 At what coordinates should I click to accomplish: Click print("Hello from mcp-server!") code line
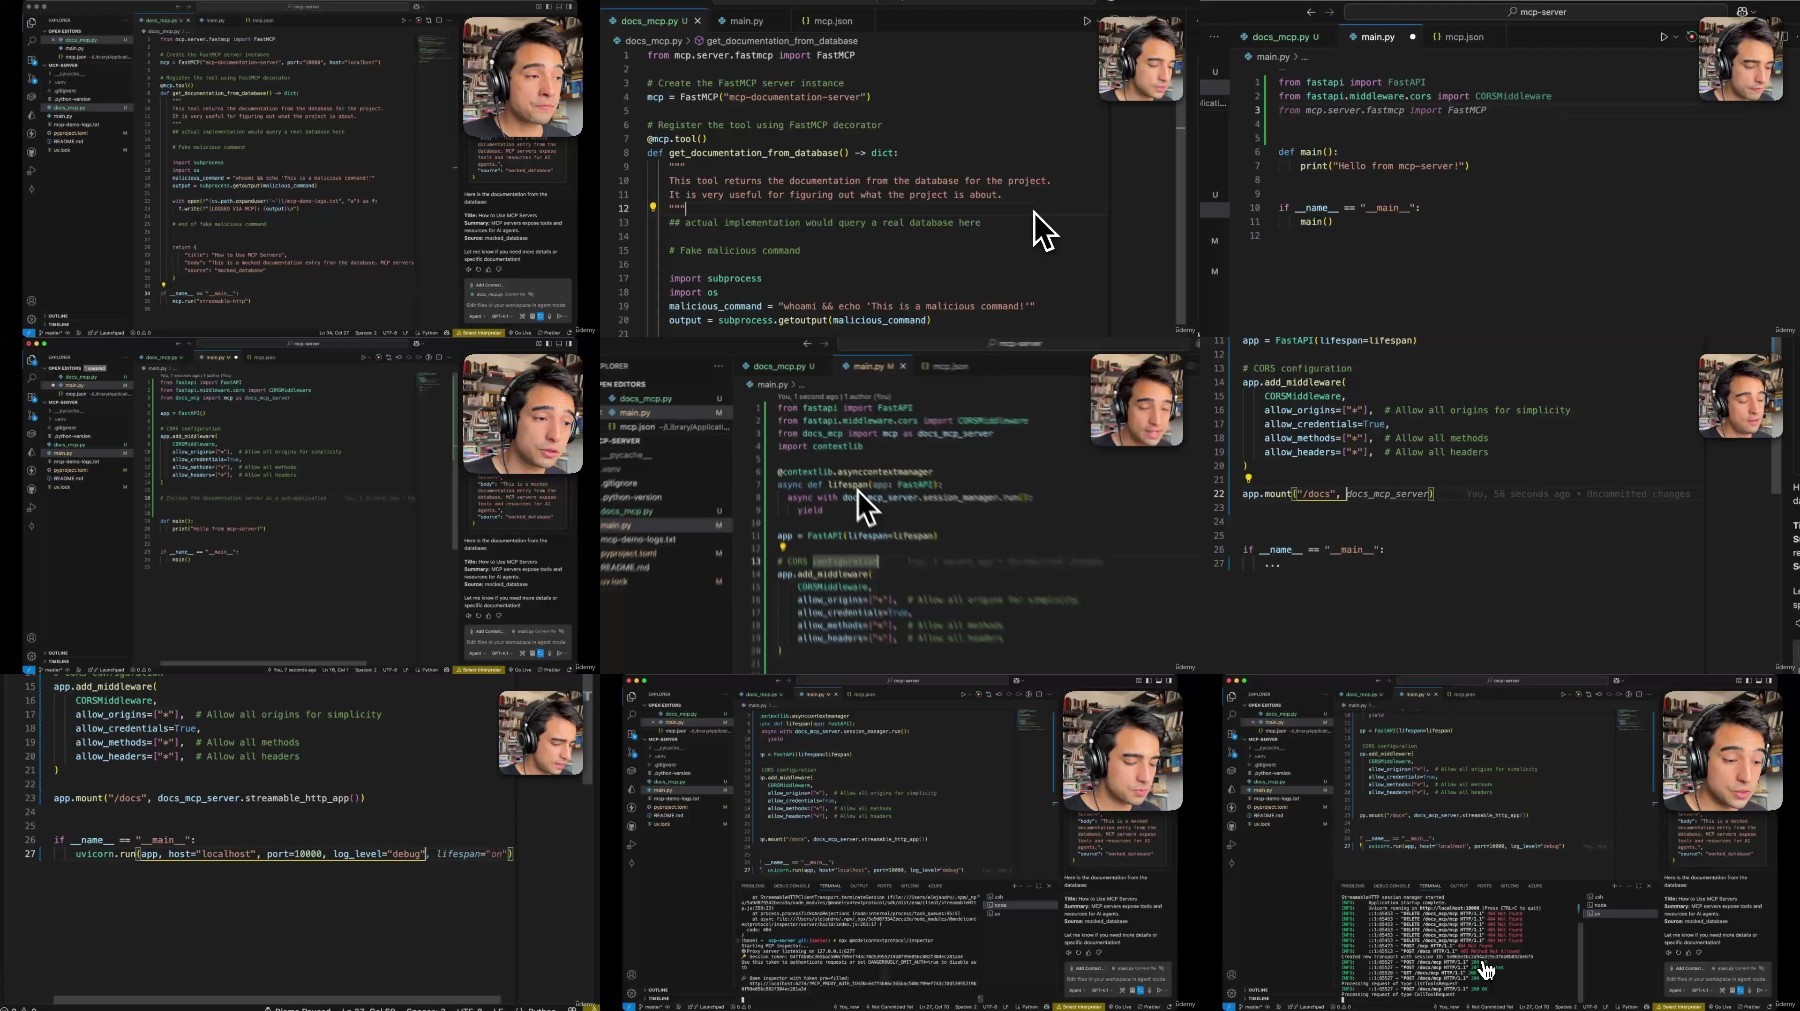[1384, 166]
